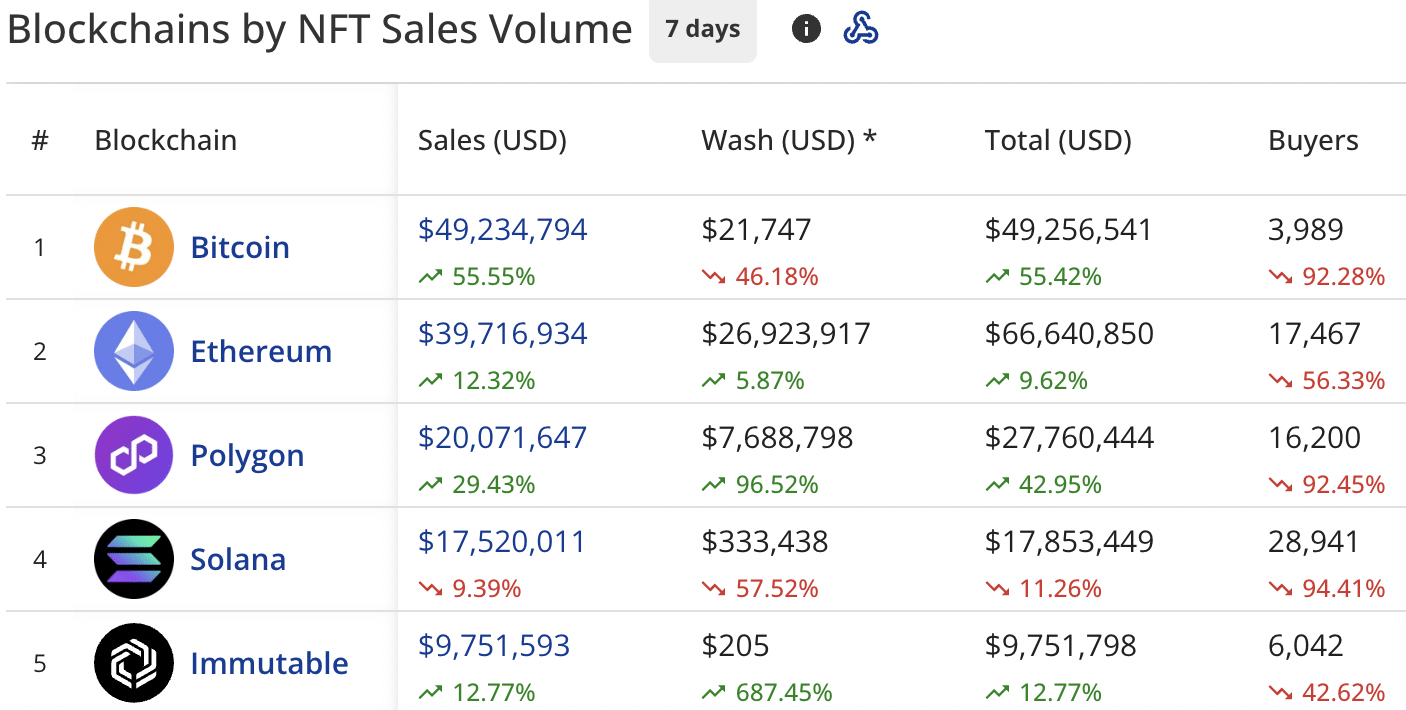This screenshot has width=1406, height=710.
Task: Click the # rank column header
Action: 40,141
